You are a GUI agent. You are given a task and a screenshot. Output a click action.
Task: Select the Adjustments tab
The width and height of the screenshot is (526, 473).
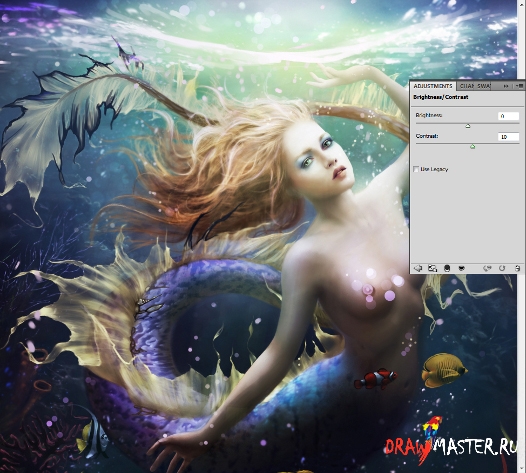click(x=433, y=86)
